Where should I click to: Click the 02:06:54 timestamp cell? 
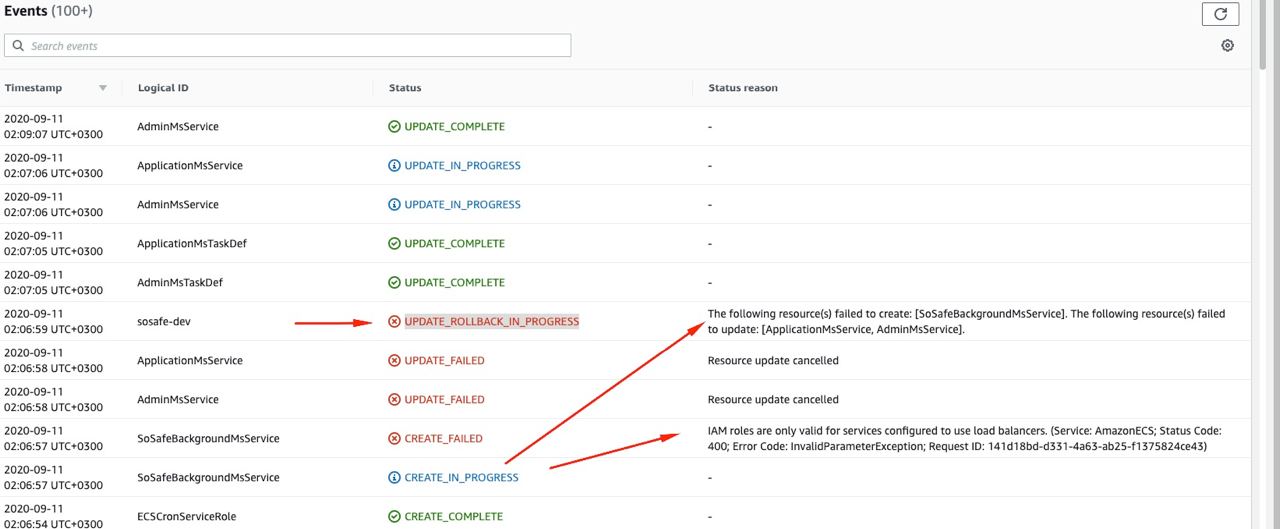pyautogui.click(x=54, y=517)
